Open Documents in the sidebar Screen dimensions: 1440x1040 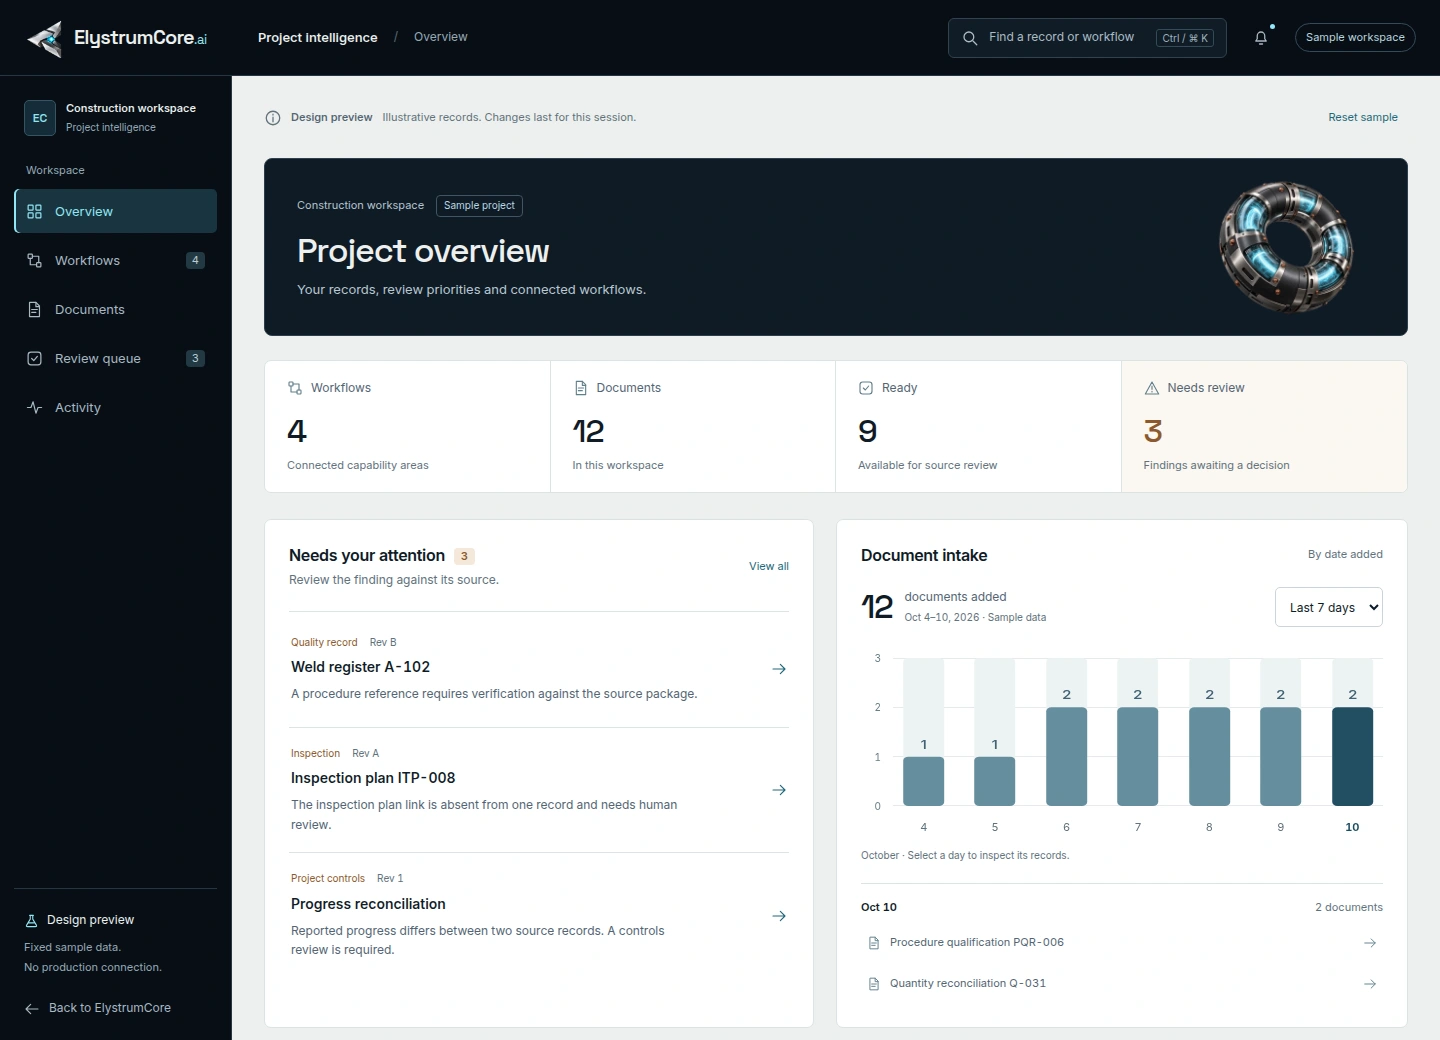116,309
